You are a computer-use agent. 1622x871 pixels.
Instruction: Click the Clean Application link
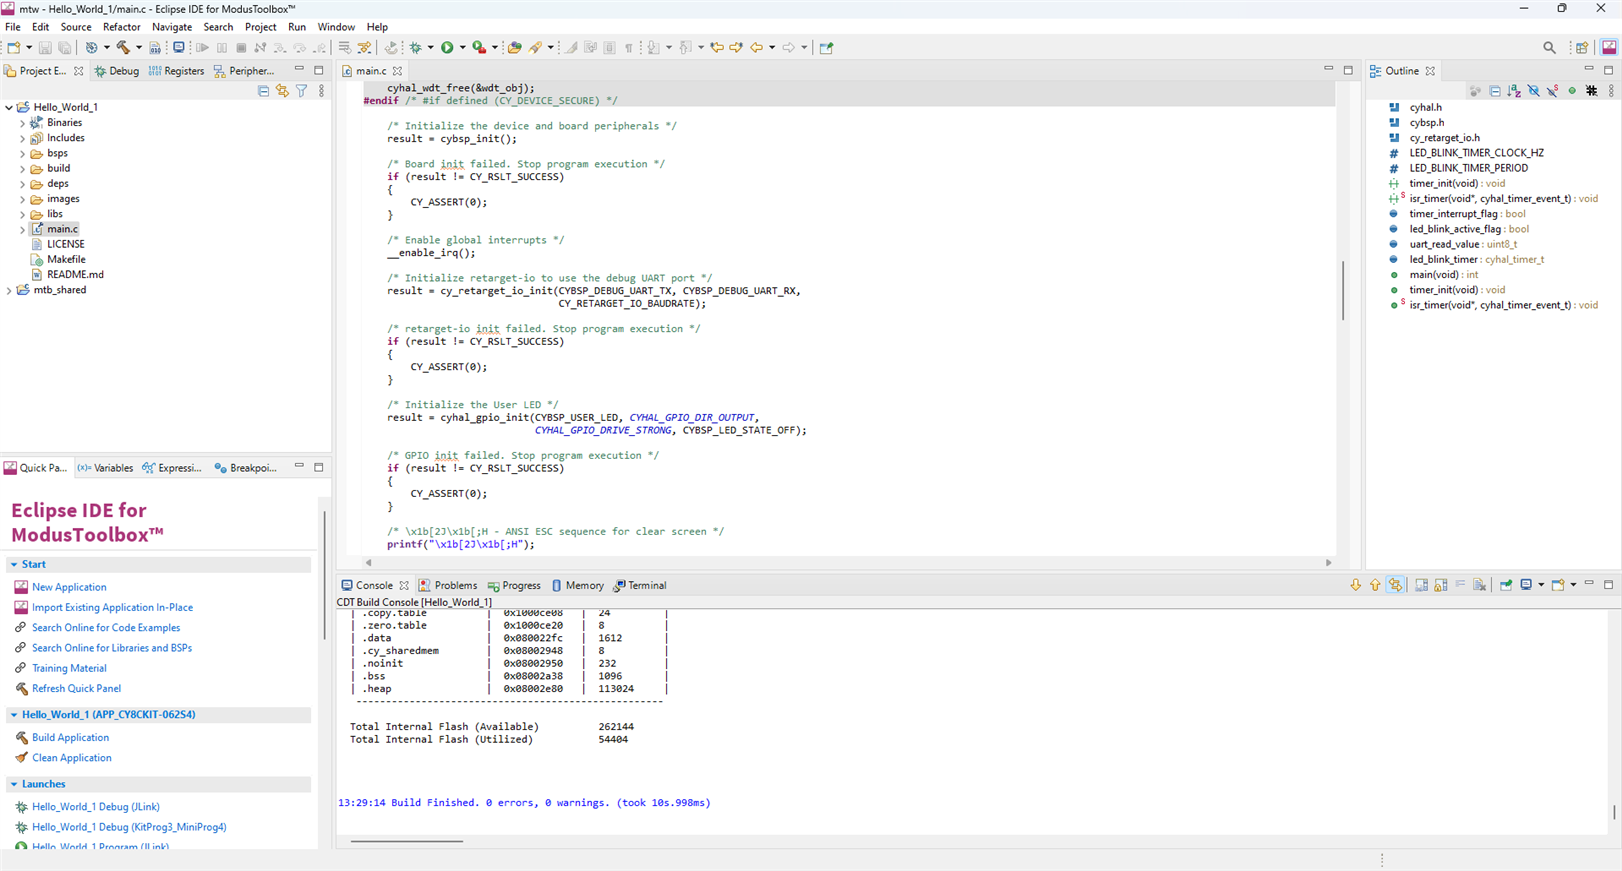tap(71, 758)
